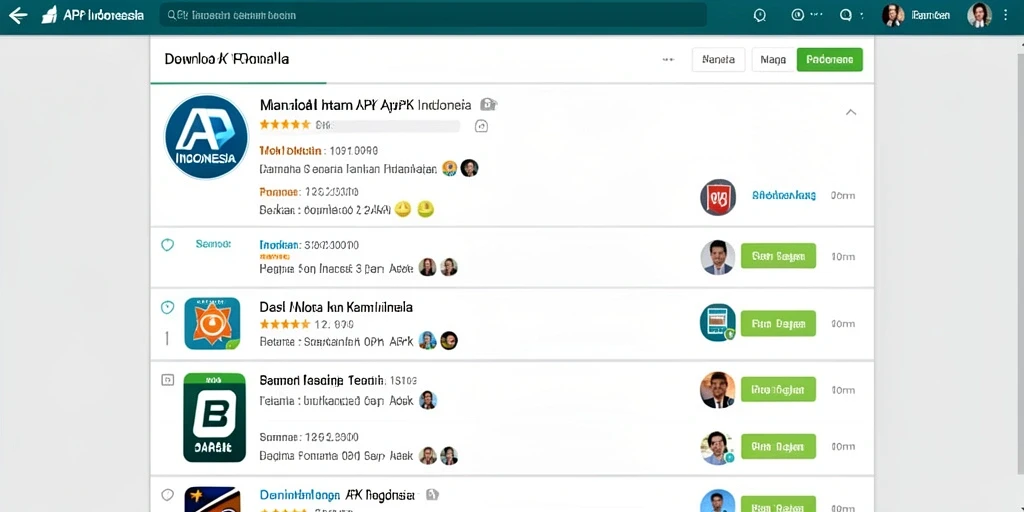Screen dimensions: 1024x512
Task: Open the orange sun app icon
Action: (212, 323)
